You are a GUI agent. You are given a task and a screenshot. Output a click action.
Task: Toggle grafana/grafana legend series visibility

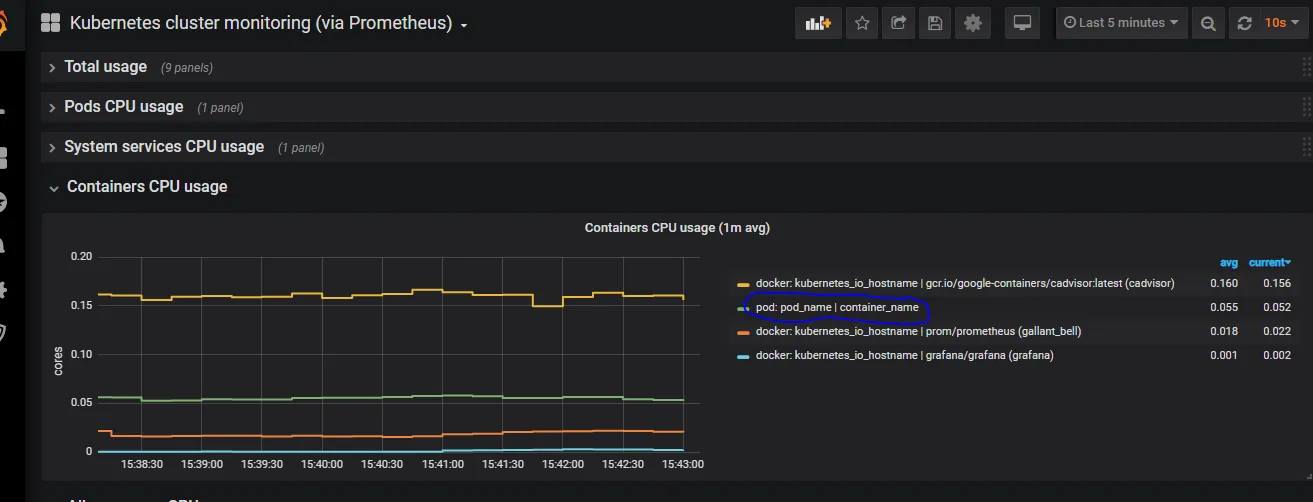(904, 355)
